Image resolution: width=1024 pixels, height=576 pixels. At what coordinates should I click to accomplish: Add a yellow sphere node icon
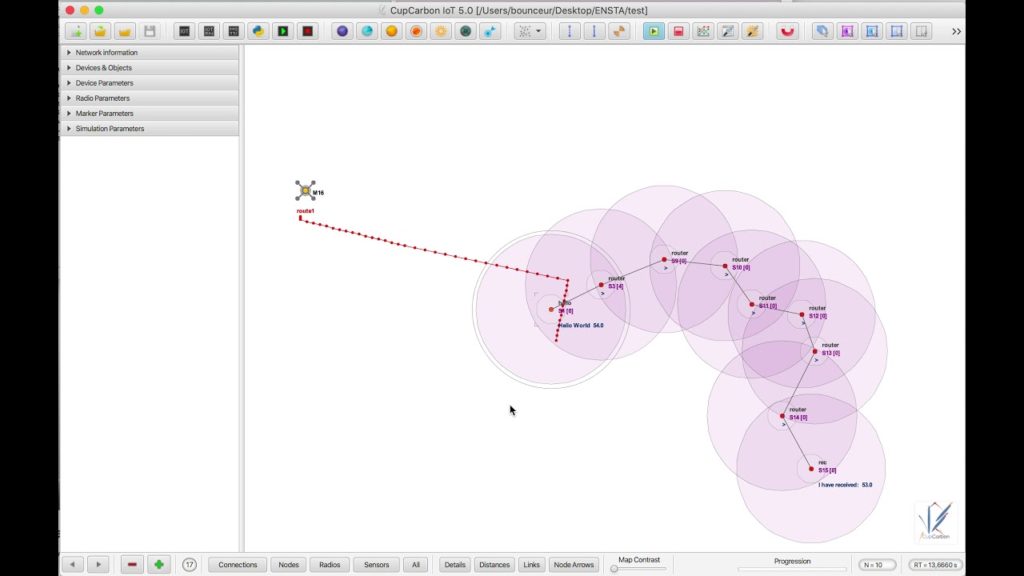pyautogui.click(x=391, y=31)
